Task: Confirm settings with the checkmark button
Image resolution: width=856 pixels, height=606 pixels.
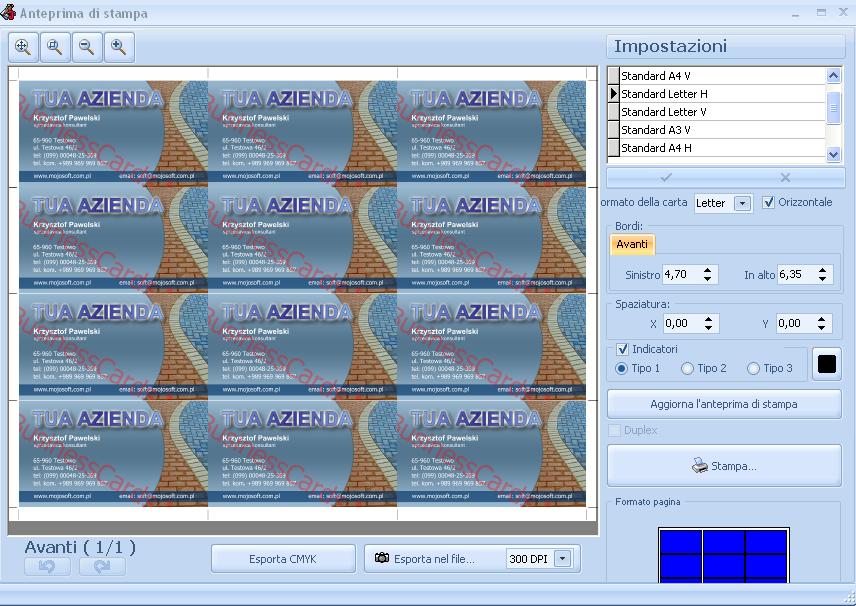Action: [666, 177]
